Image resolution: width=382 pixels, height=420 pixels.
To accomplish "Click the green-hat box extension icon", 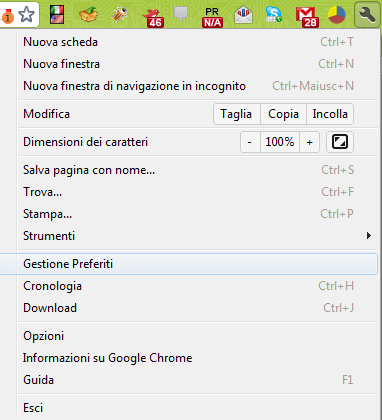I will click(x=88, y=14).
